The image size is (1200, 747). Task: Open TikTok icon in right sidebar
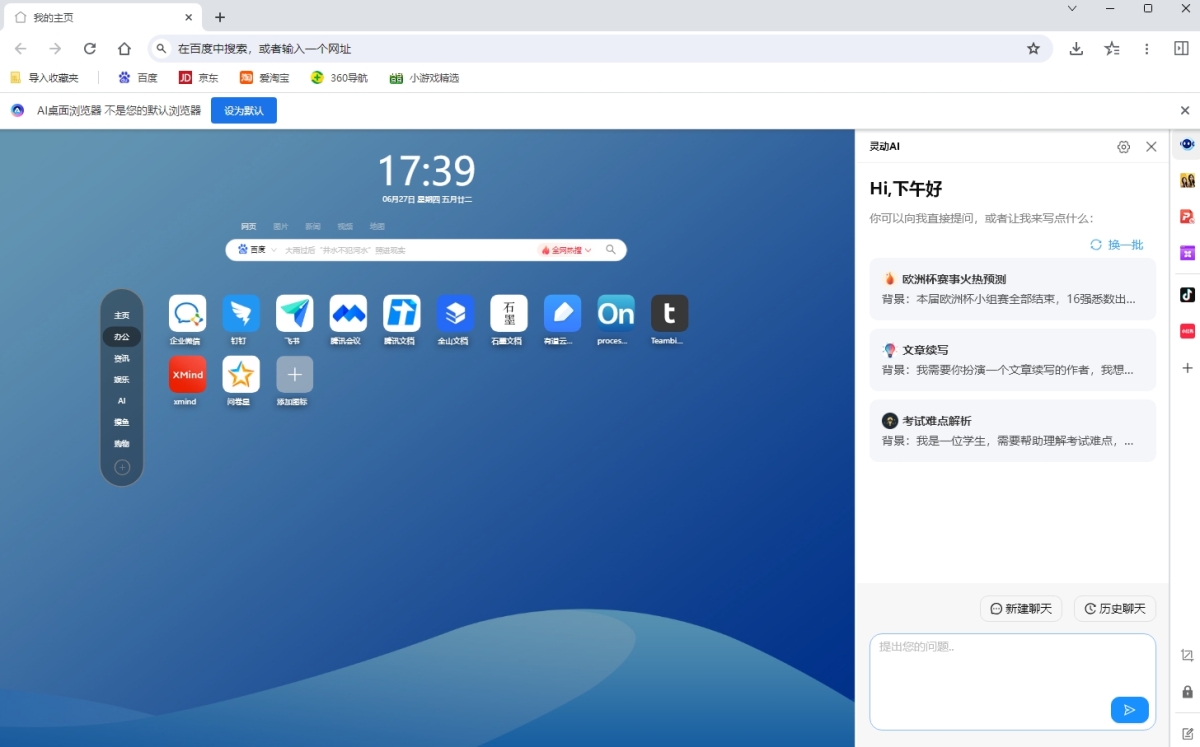1187,294
